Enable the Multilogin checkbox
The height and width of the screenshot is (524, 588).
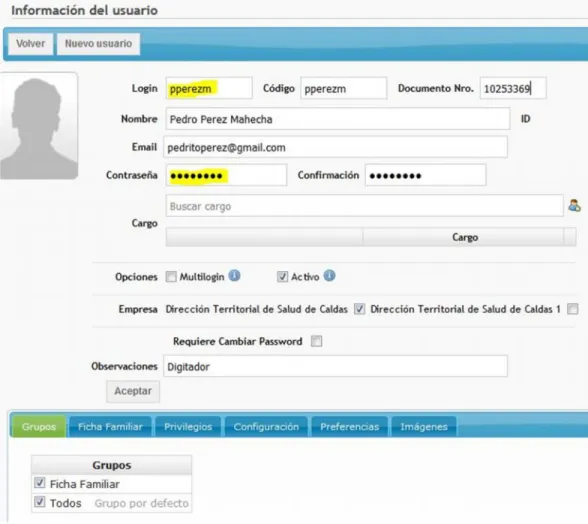(171, 277)
